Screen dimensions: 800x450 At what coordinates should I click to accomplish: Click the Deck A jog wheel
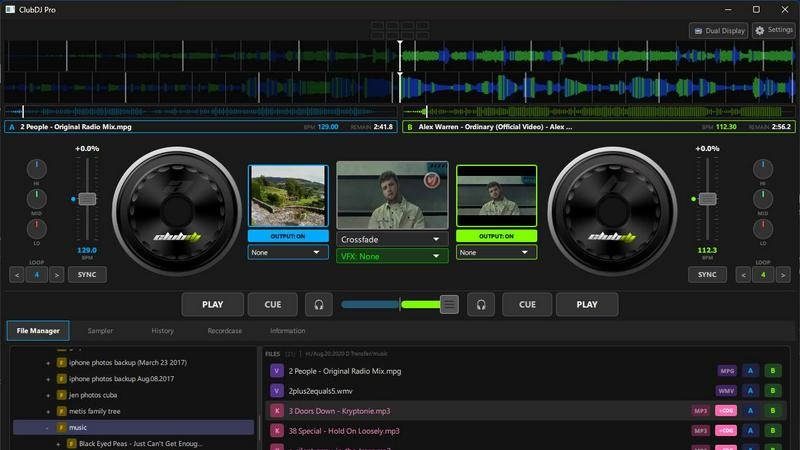pos(177,211)
